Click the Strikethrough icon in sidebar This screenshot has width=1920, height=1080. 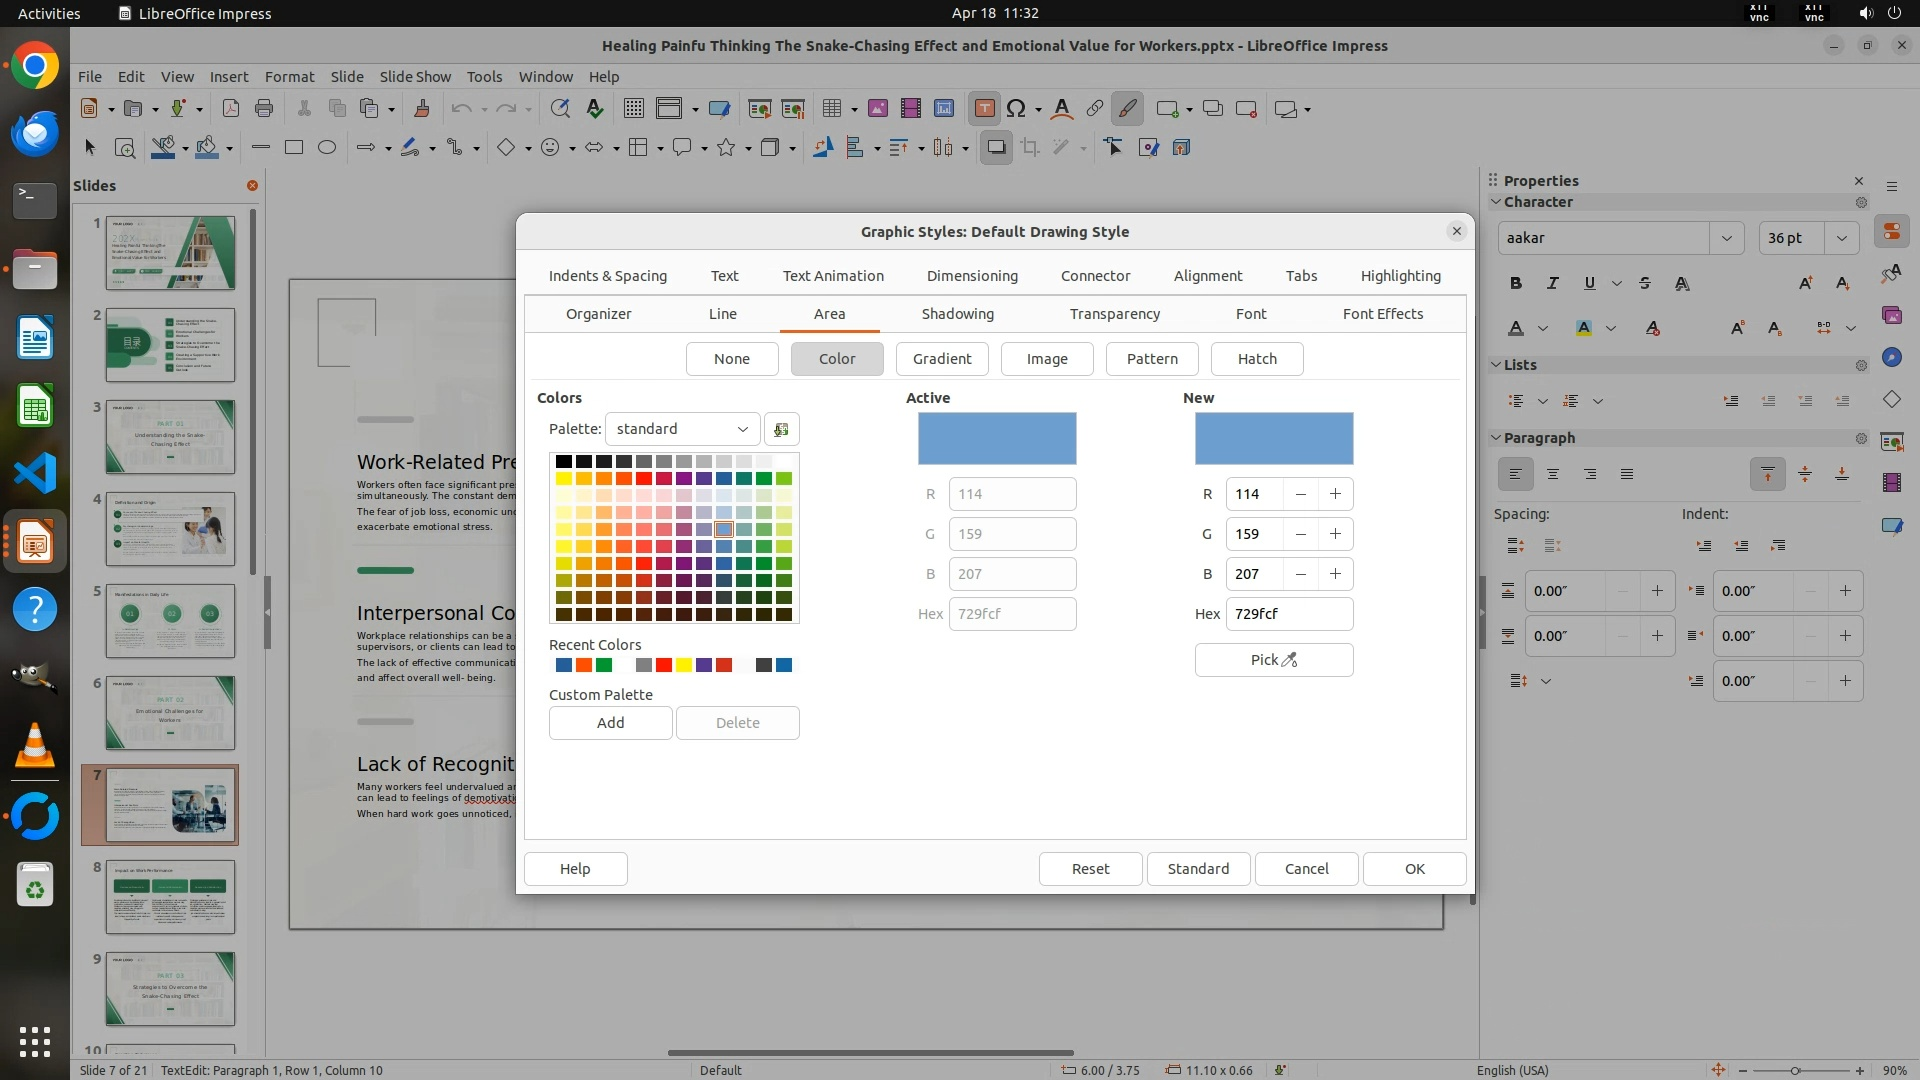[1645, 284]
